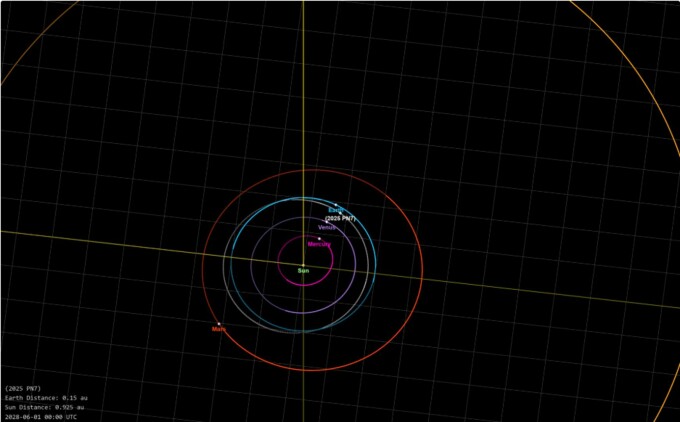The width and height of the screenshot is (680, 422).
Task: Select the Mercury planet label
Action: pyautogui.click(x=319, y=244)
